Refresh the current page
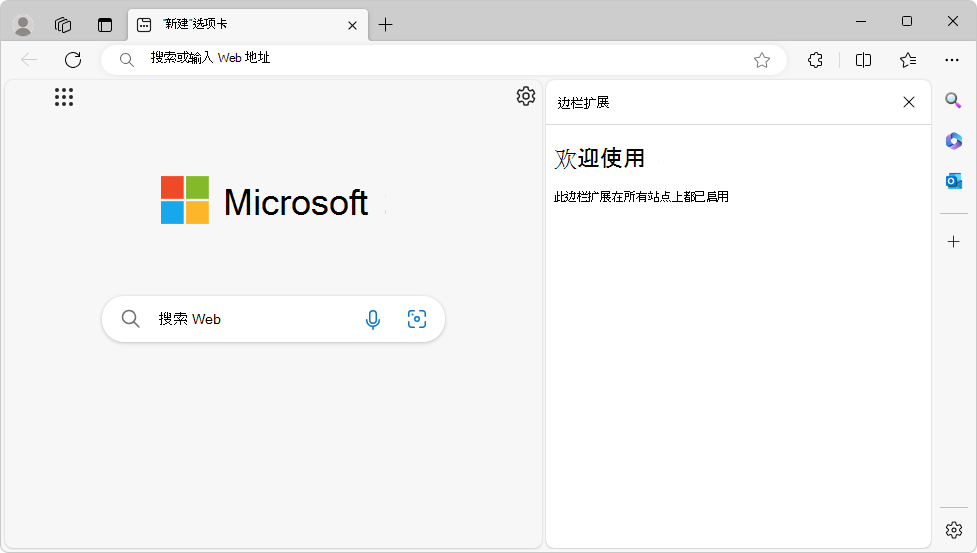 tap(73, 60)
